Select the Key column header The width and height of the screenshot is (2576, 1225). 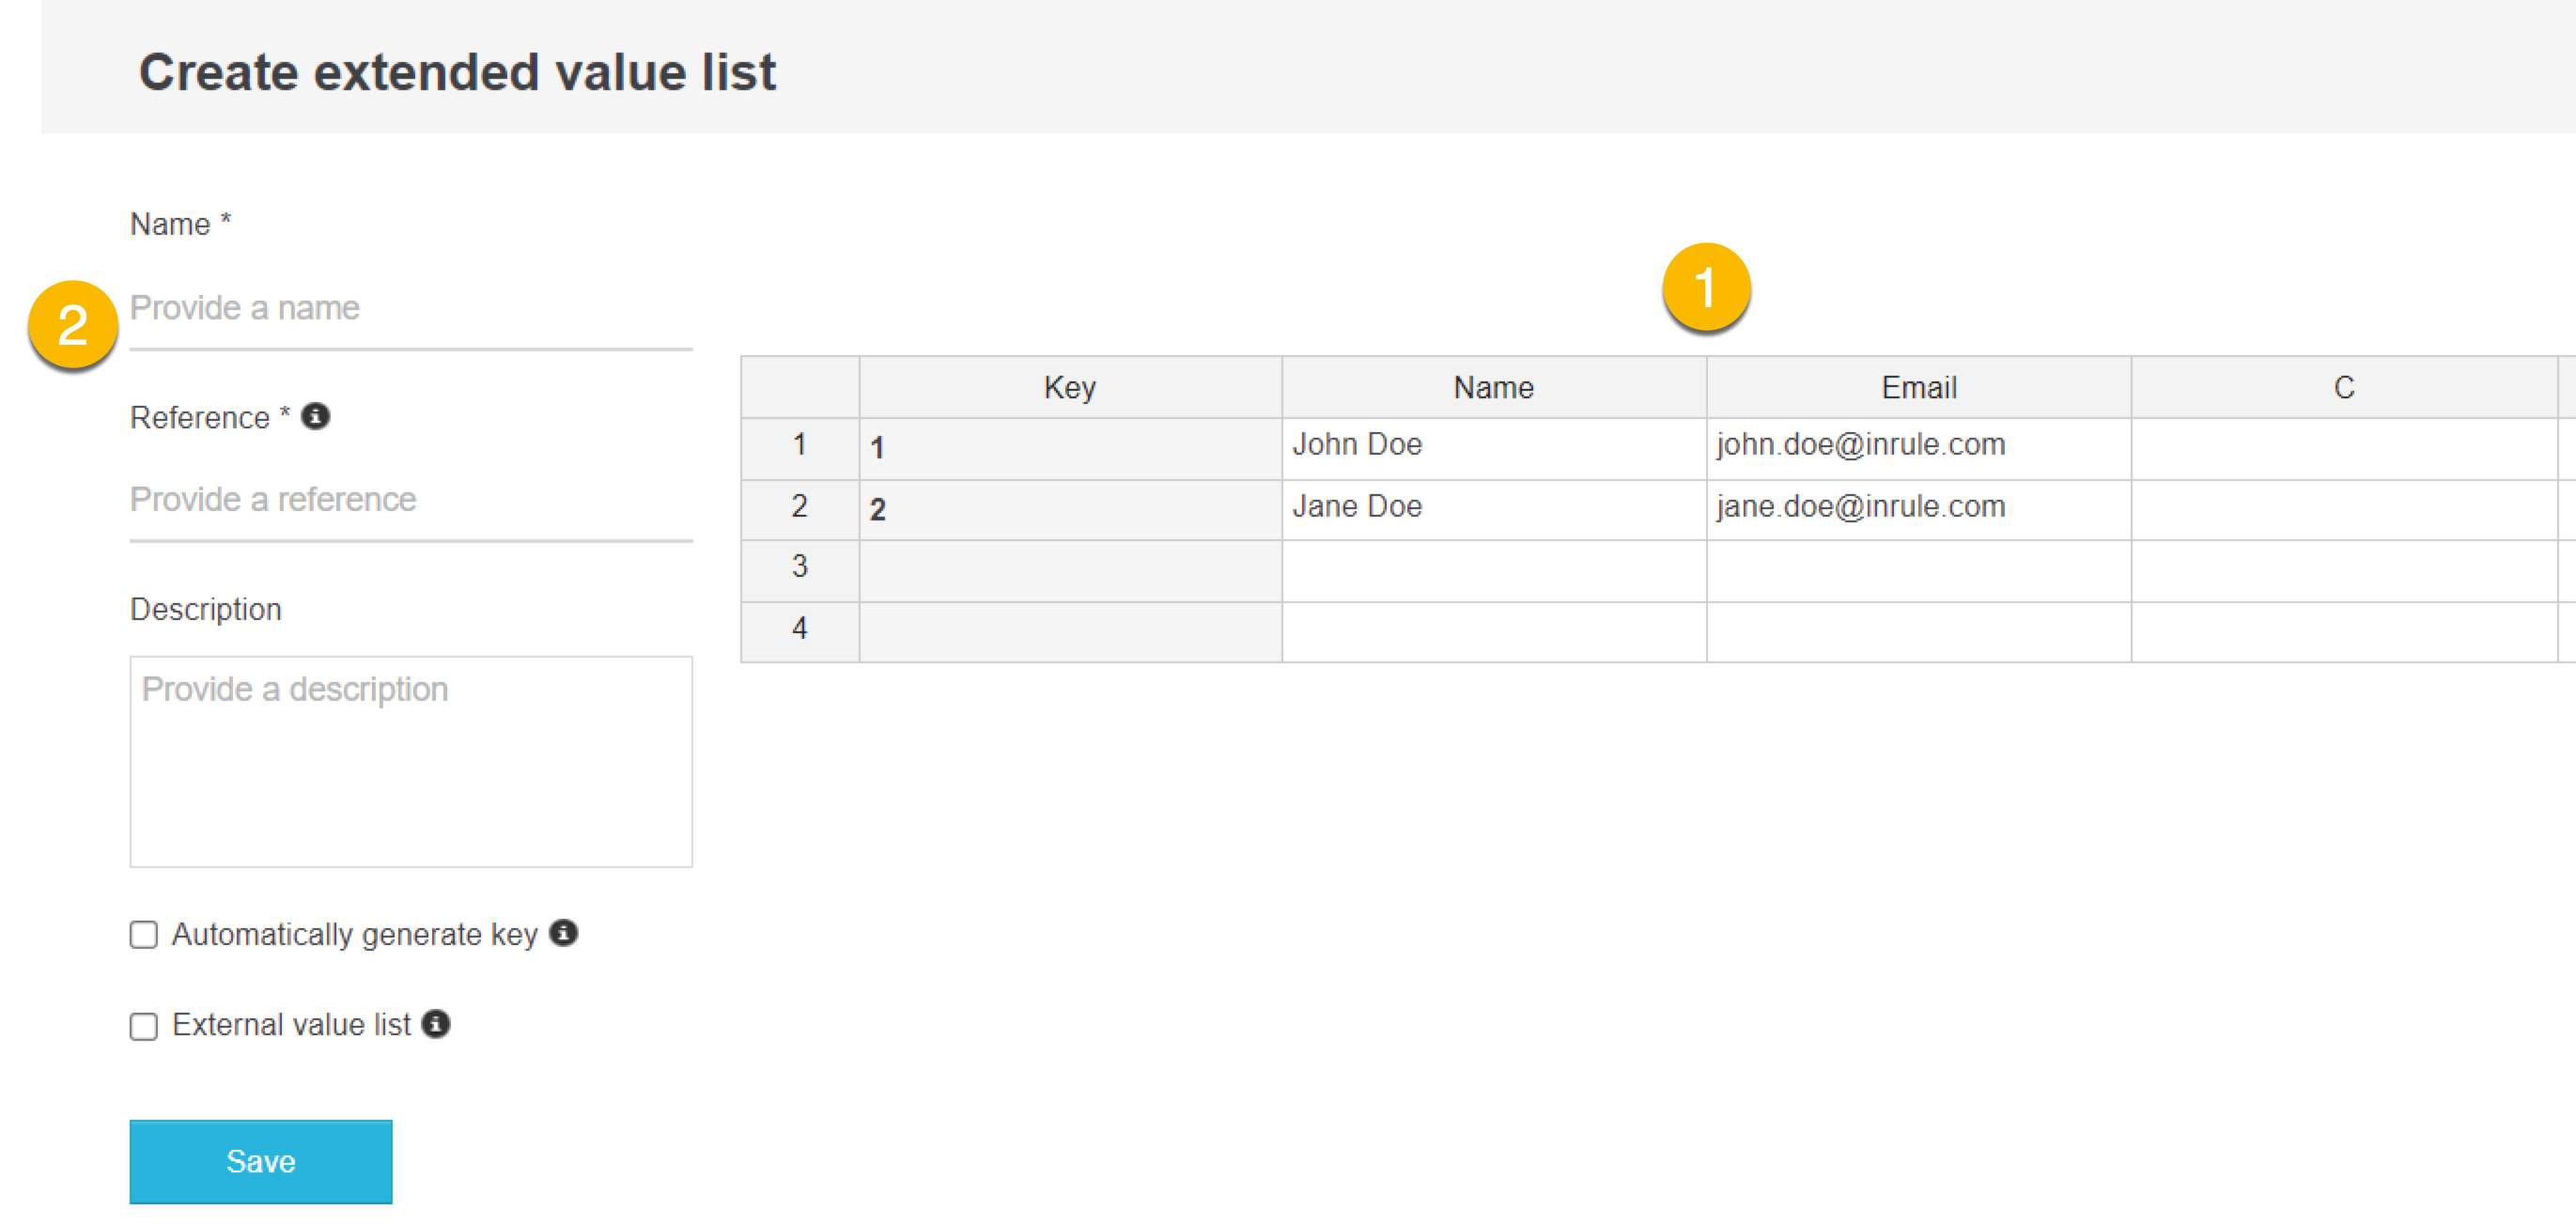click(1070, 388)
